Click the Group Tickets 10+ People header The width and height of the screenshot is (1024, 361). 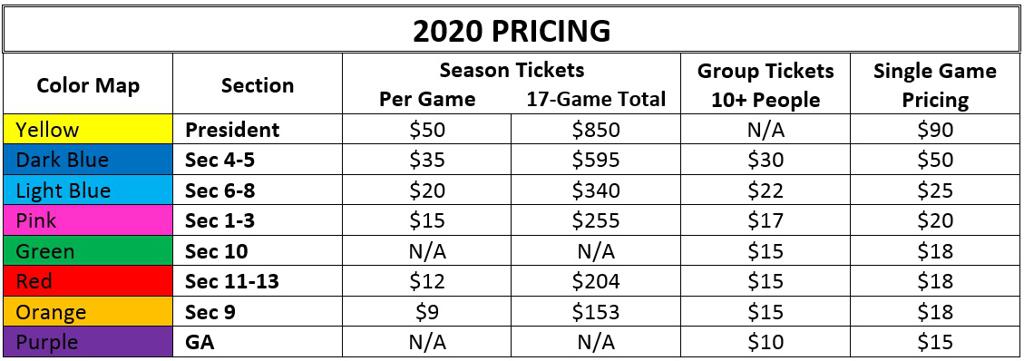pyautogui.click(x=765, y=85)
